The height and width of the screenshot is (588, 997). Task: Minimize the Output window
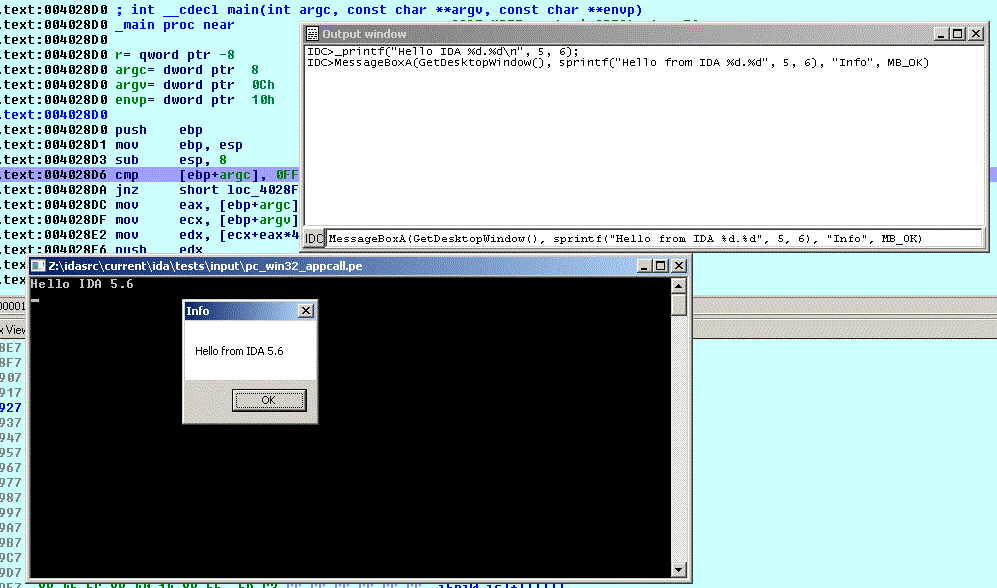pos(942,34)
